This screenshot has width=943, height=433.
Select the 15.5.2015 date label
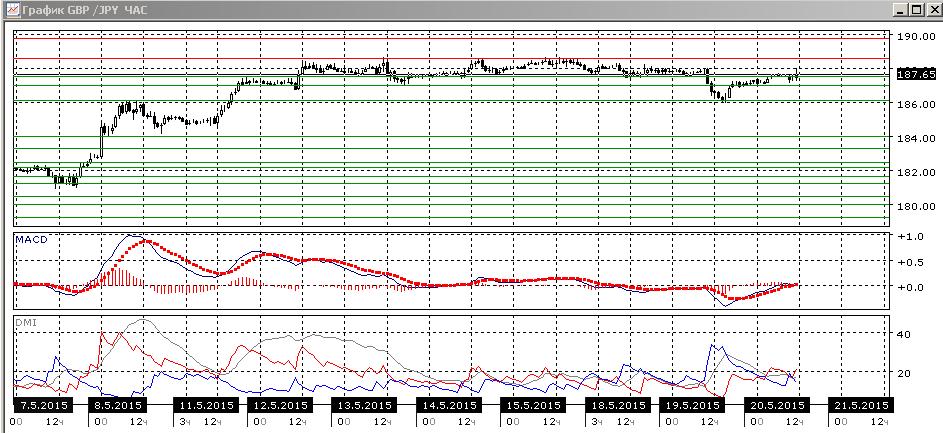[x=532, y=405]
